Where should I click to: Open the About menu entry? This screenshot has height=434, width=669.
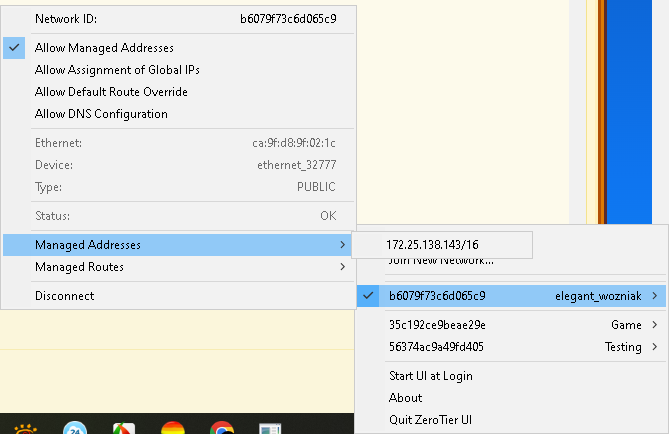405,398
